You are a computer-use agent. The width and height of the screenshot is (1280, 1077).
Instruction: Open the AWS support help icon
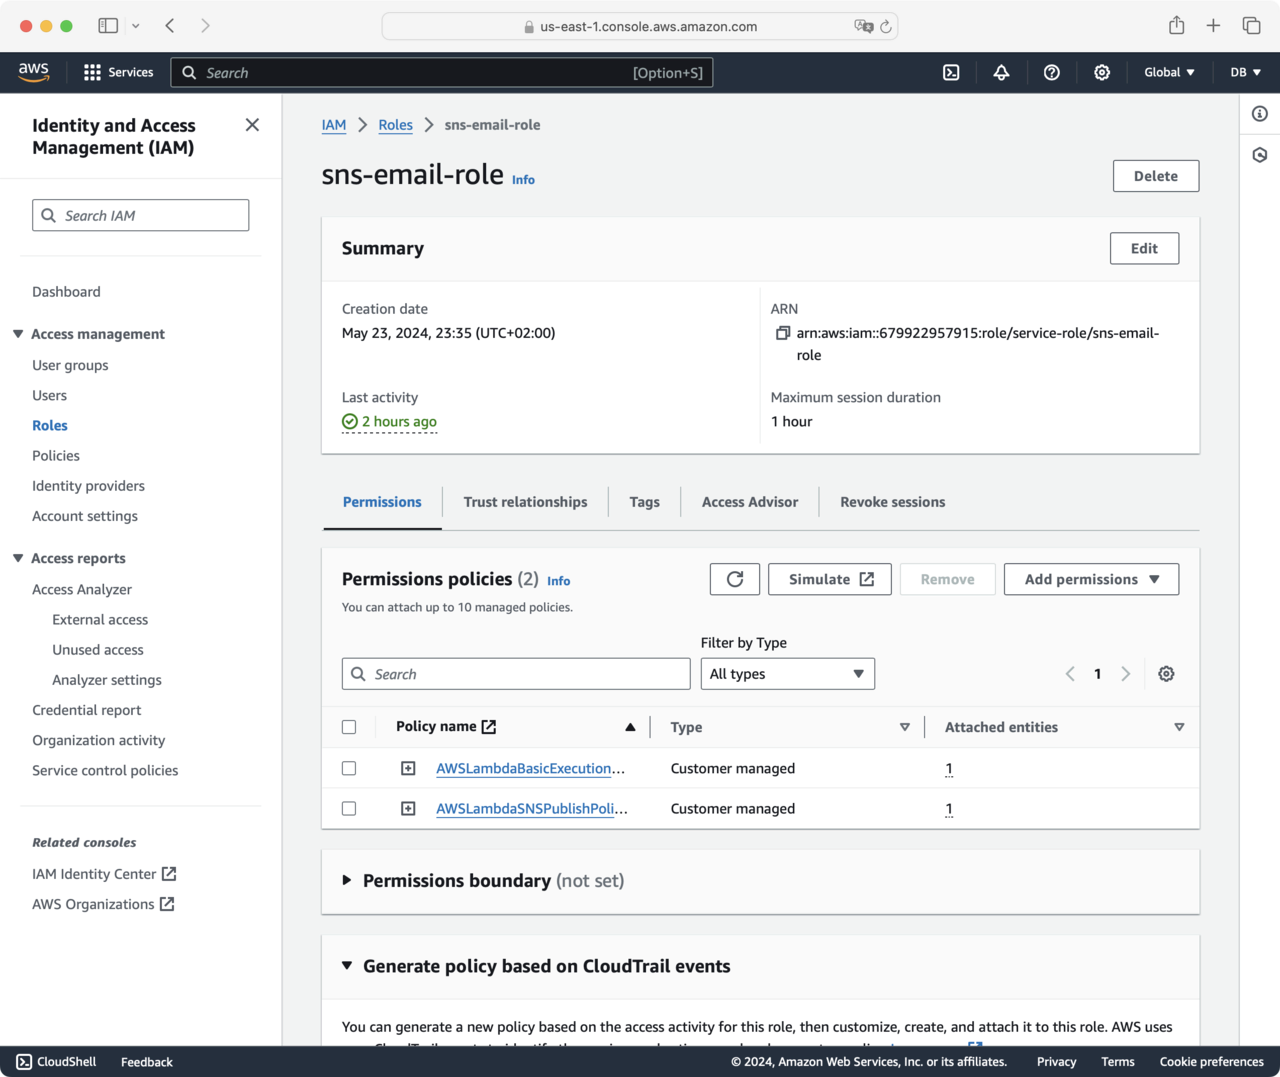pos(1051,72)
